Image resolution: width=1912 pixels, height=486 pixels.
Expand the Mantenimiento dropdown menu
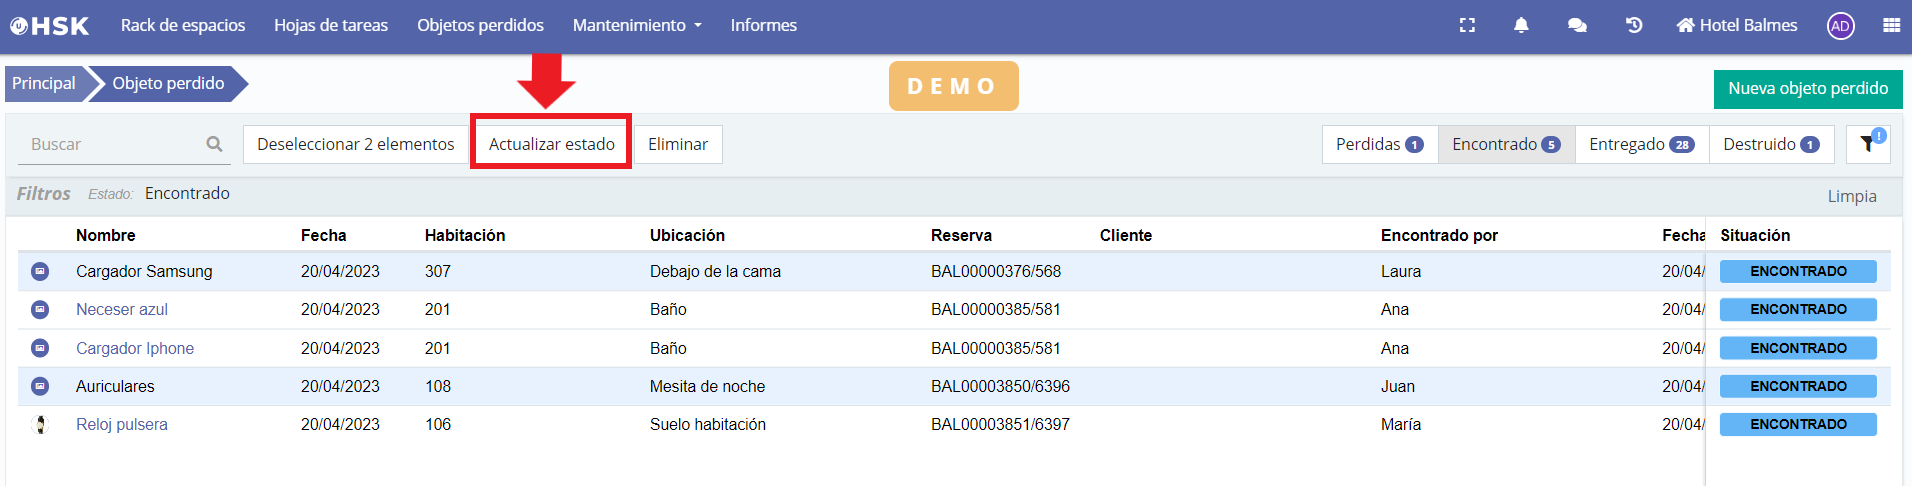point(637,26)
